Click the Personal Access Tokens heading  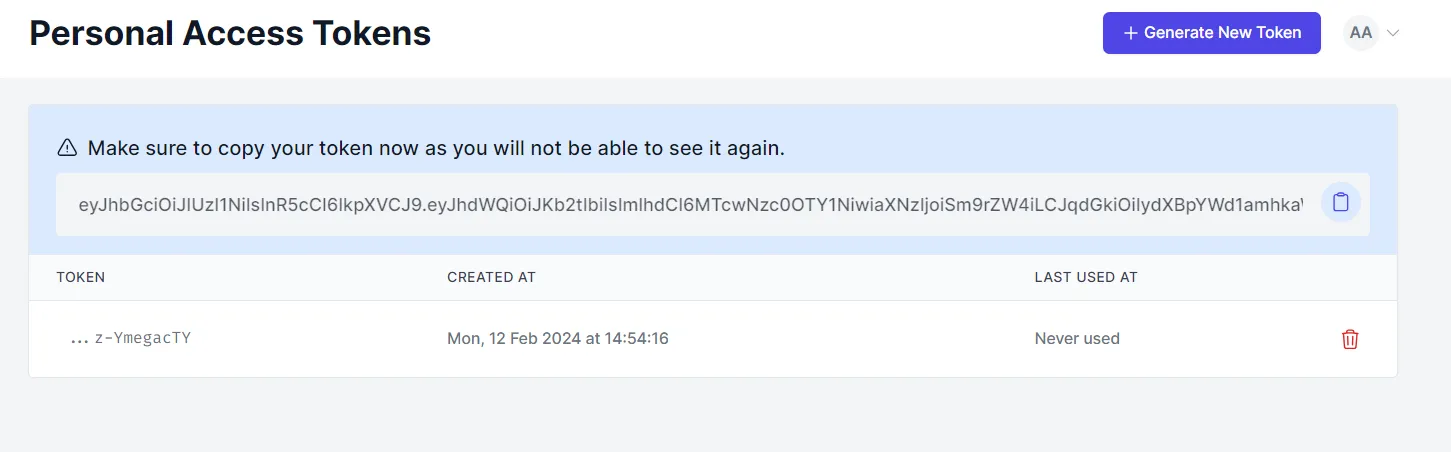[230, 33]
